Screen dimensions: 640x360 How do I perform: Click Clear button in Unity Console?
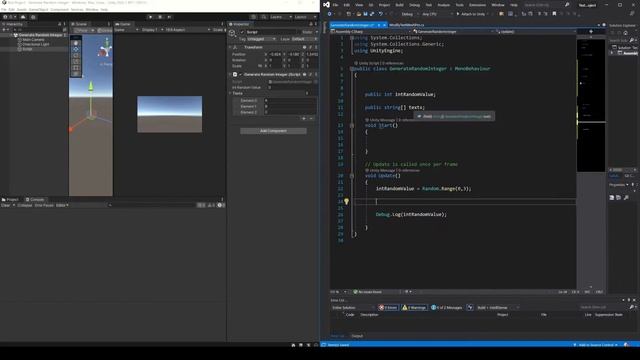point(5,205)
